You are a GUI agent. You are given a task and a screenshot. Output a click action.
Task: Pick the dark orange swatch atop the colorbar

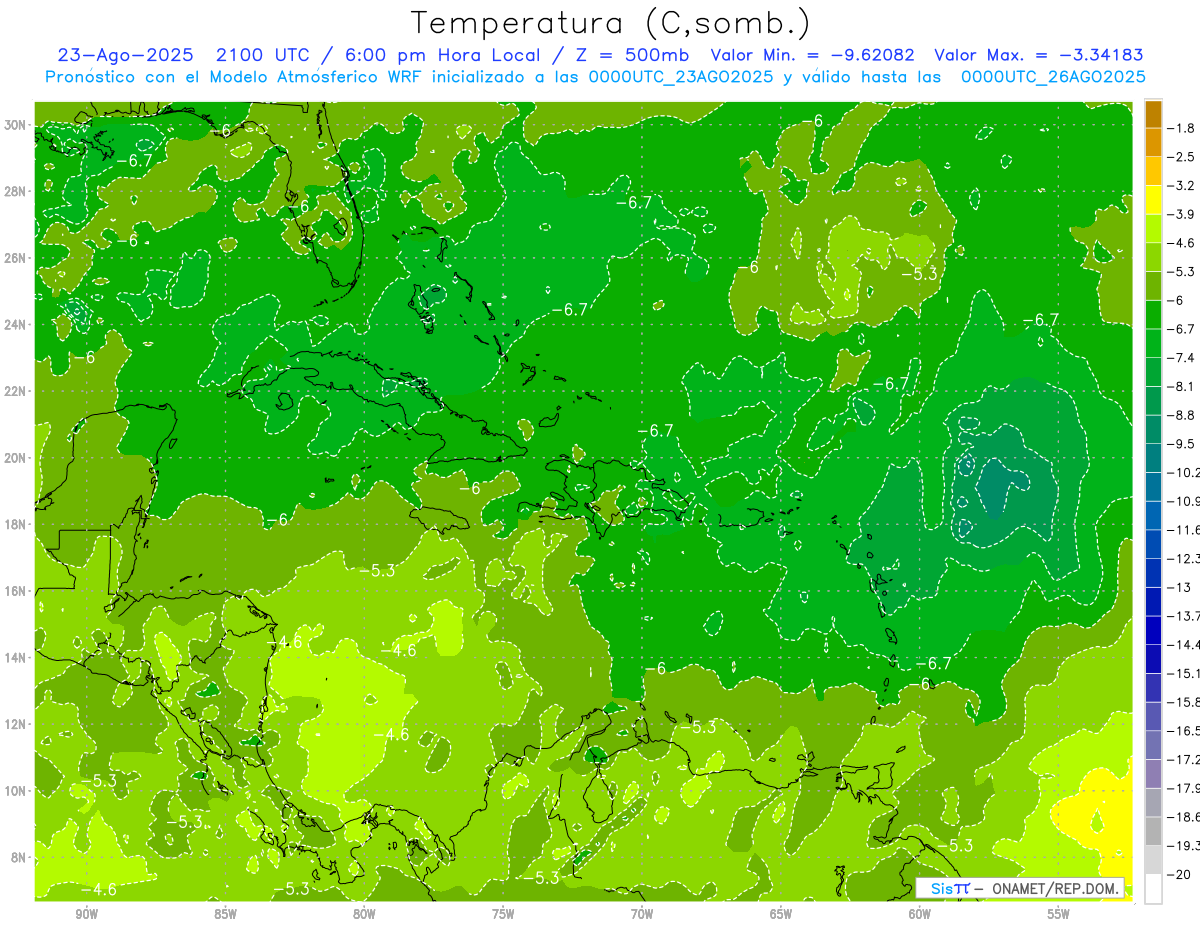click(x=1153, y=114)
